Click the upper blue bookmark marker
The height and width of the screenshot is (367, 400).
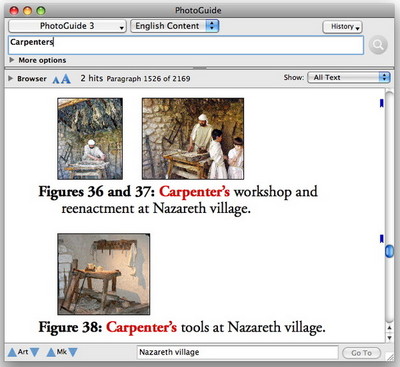click(382, 103)
